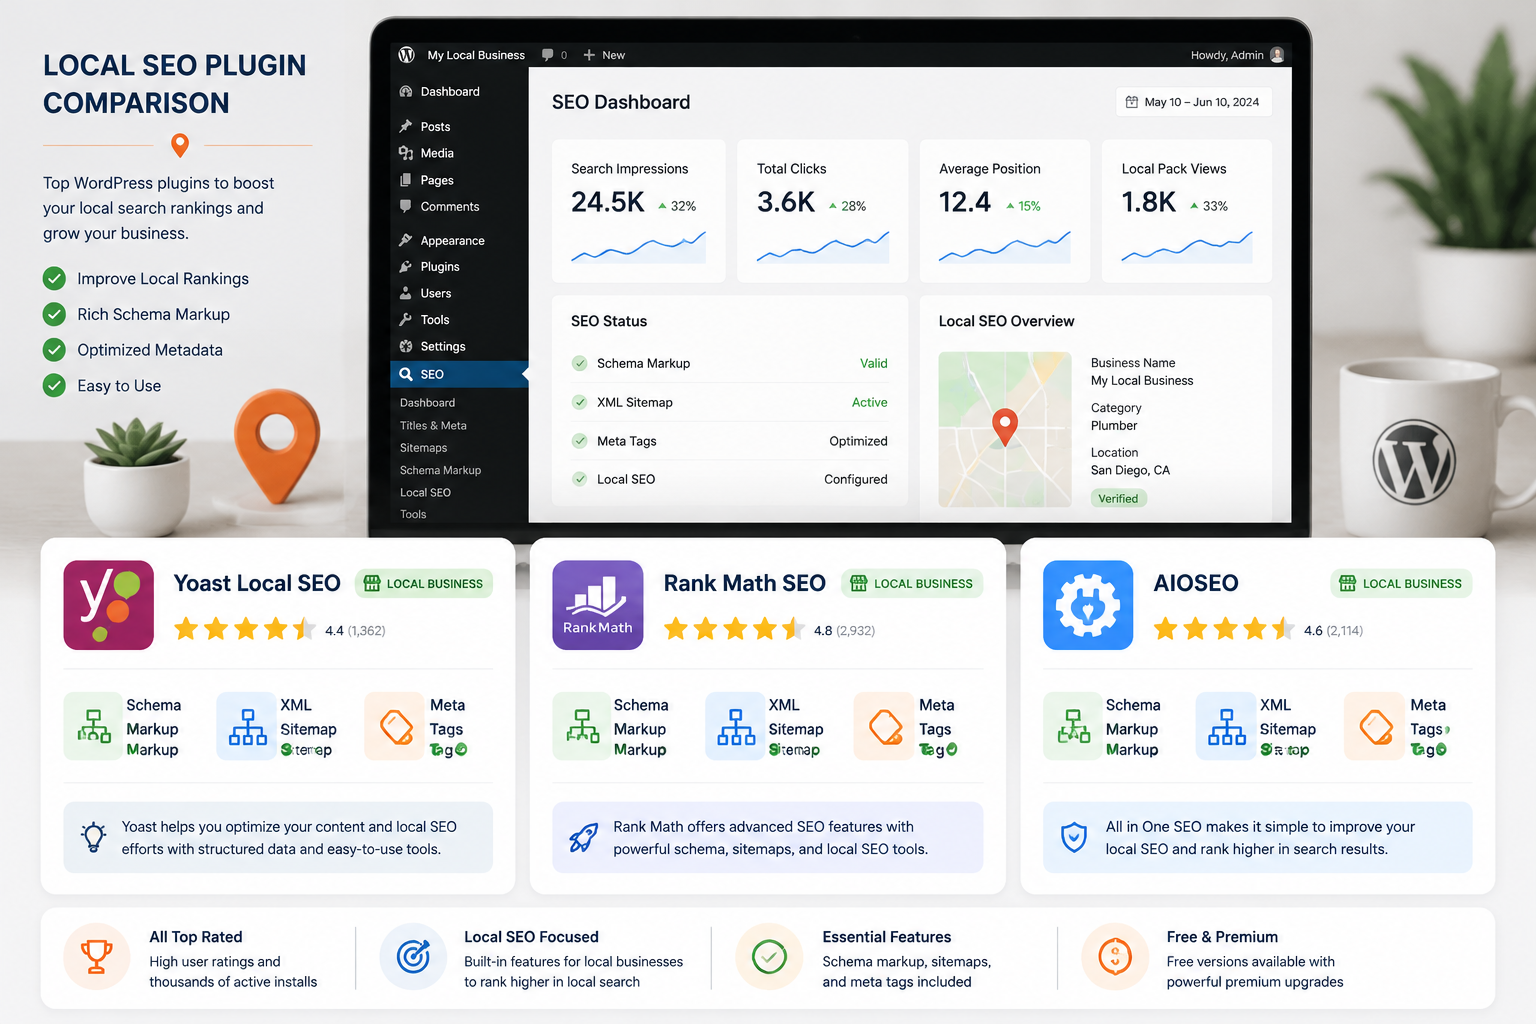Click the Valid status text
1536x1024 pixels.
tap(874, 363)
